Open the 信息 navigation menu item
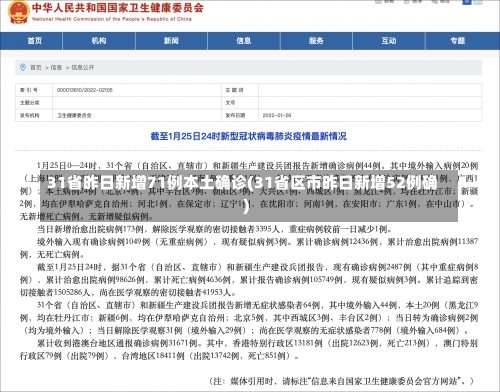500x392 pixels. coord(244,41)
